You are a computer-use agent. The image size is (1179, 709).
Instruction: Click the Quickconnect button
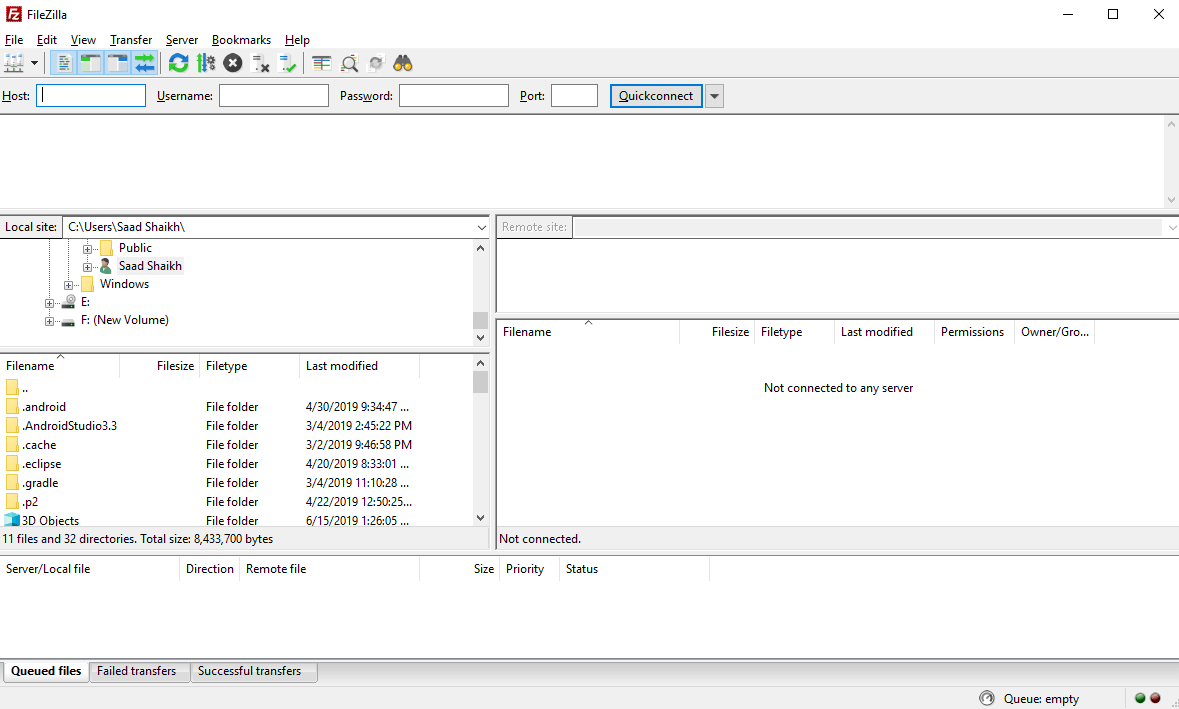pyautogui.click(x=656, y=95)
